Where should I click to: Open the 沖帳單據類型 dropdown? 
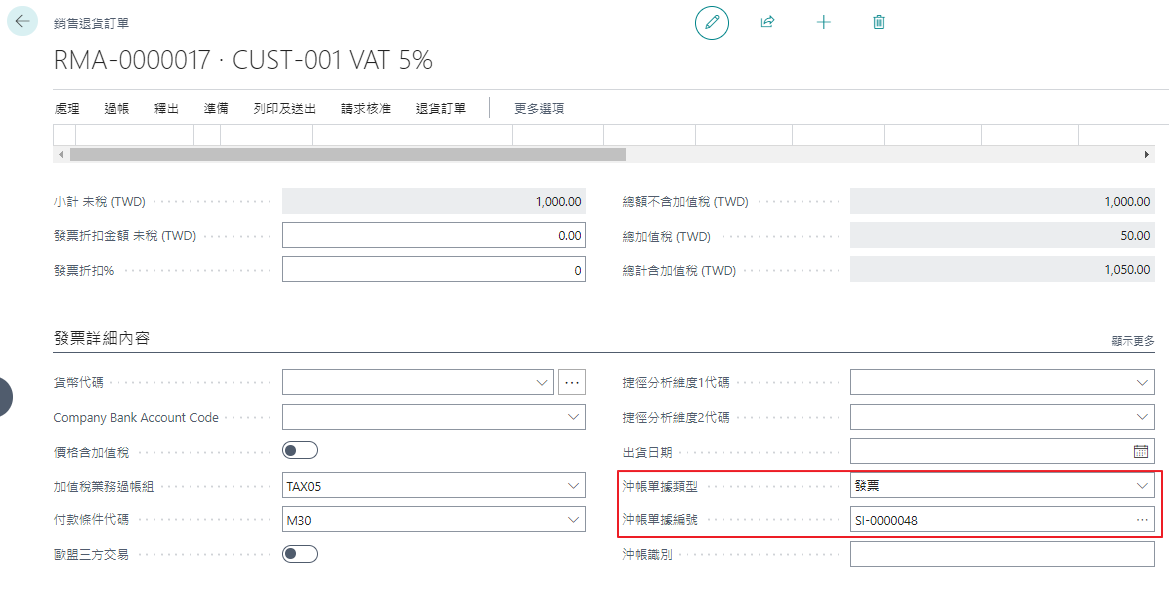tap(1142, 486)
